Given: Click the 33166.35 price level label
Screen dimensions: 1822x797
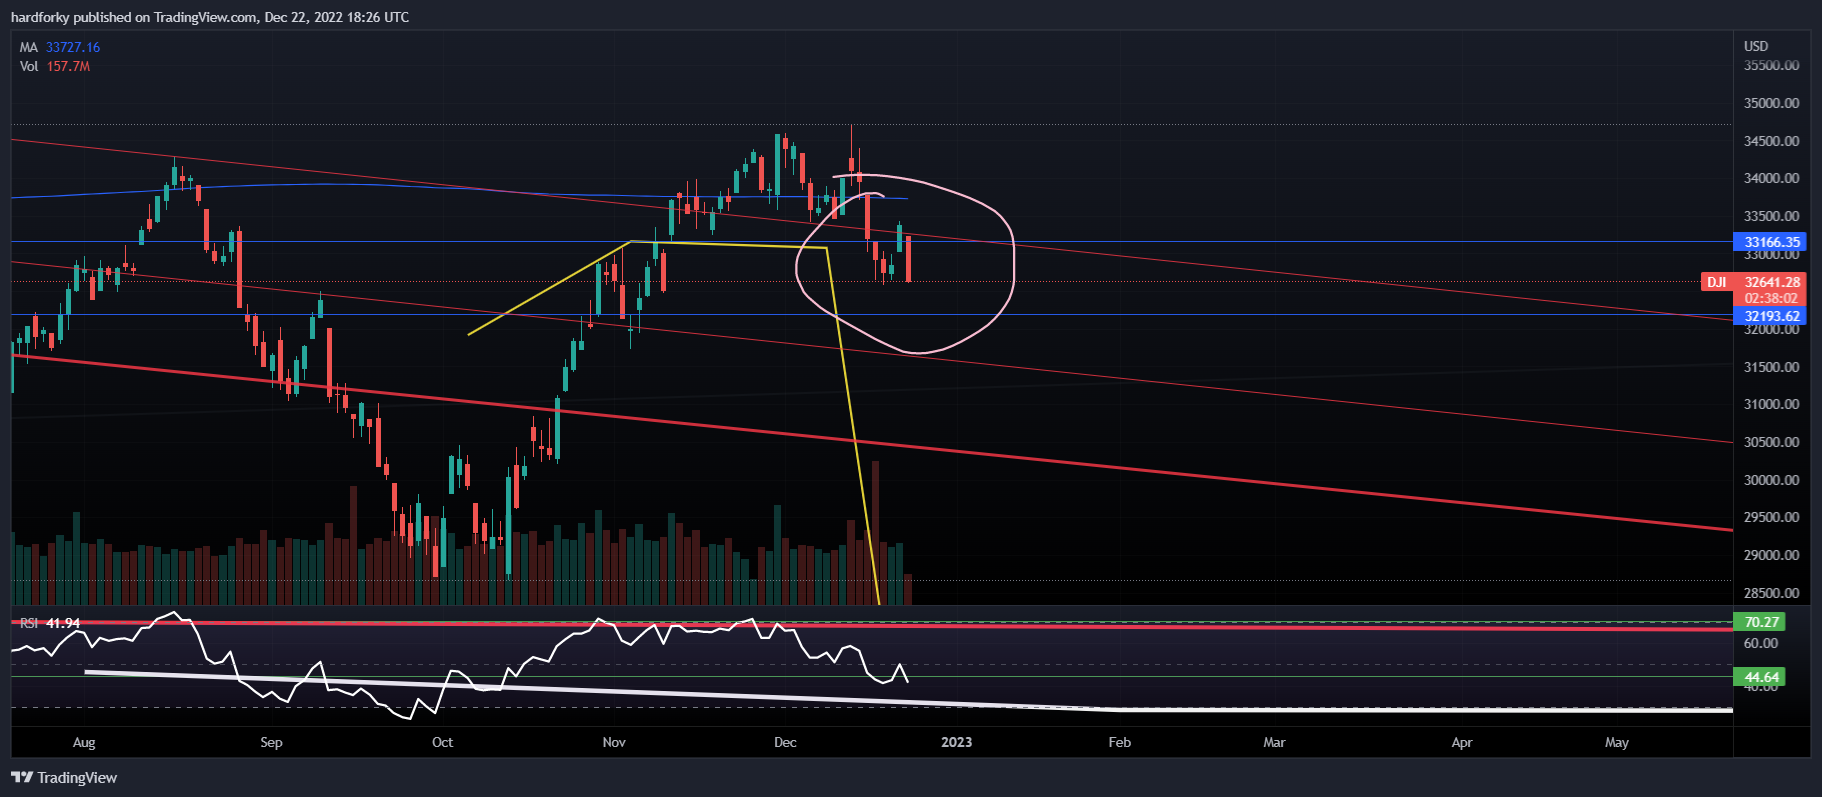Looking at the screenshot, I should coord(1771,242).
